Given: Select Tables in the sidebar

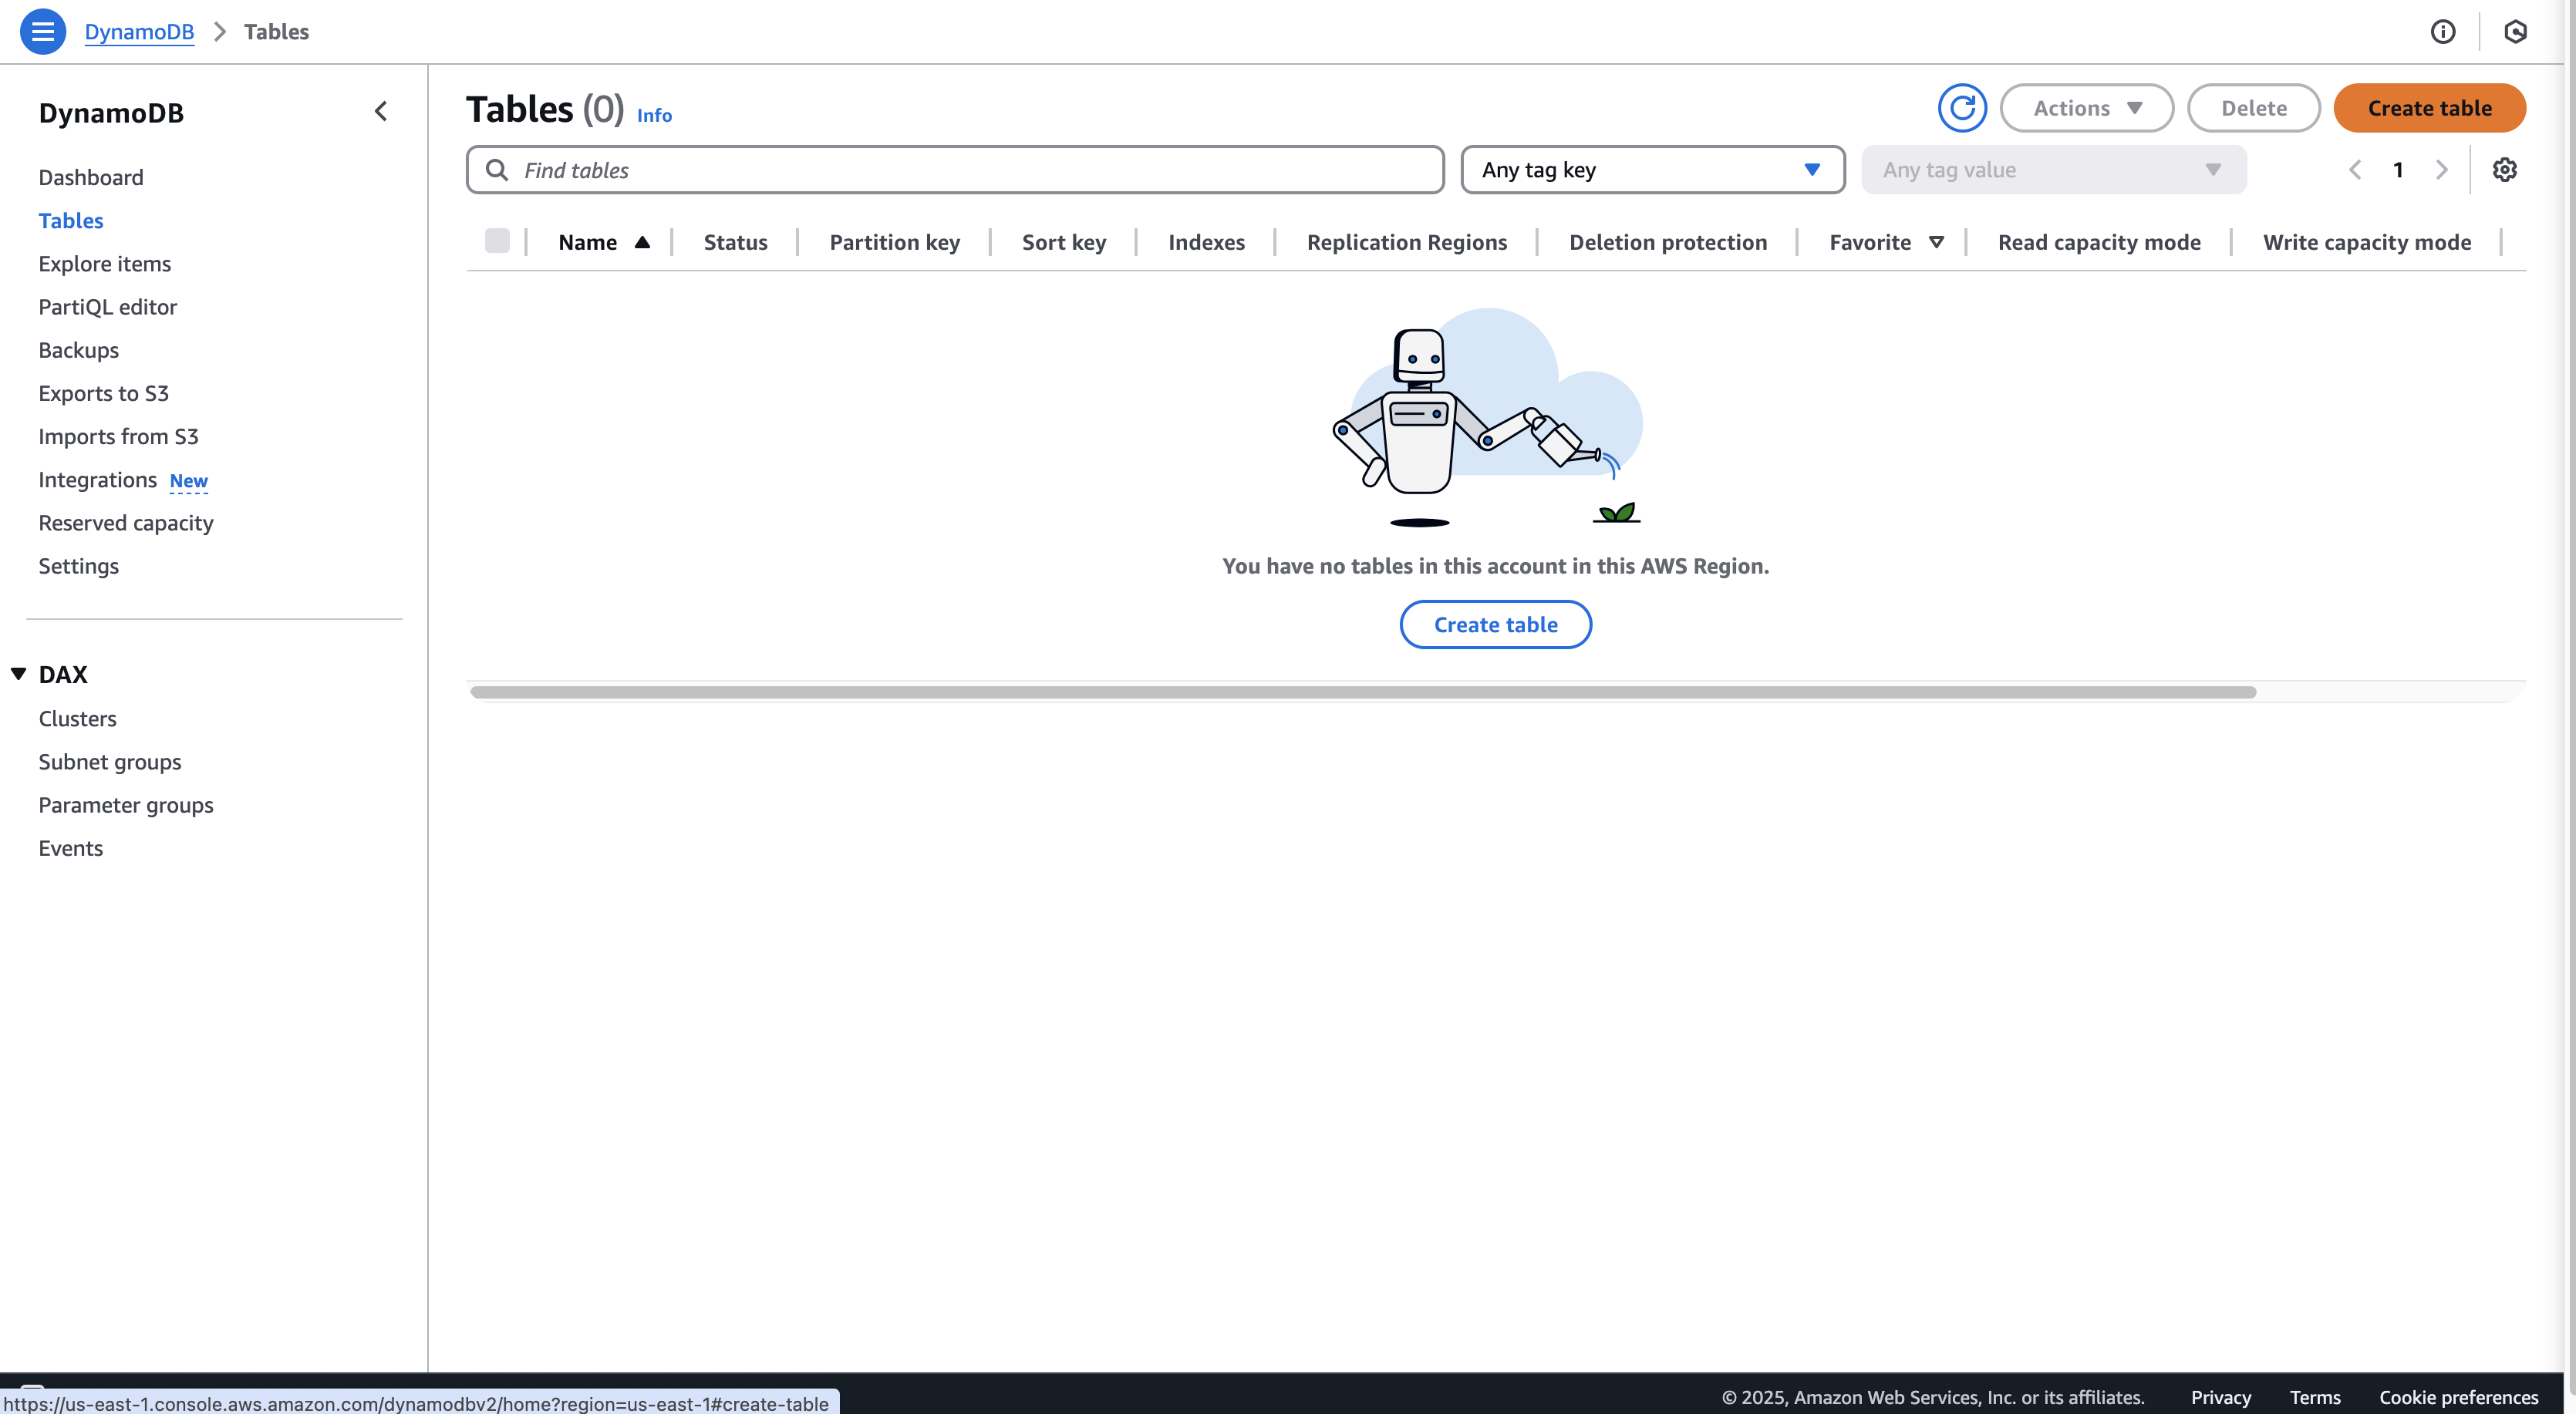Looking at the screenshot, I should pyautogui.click(x=71, y=220).
